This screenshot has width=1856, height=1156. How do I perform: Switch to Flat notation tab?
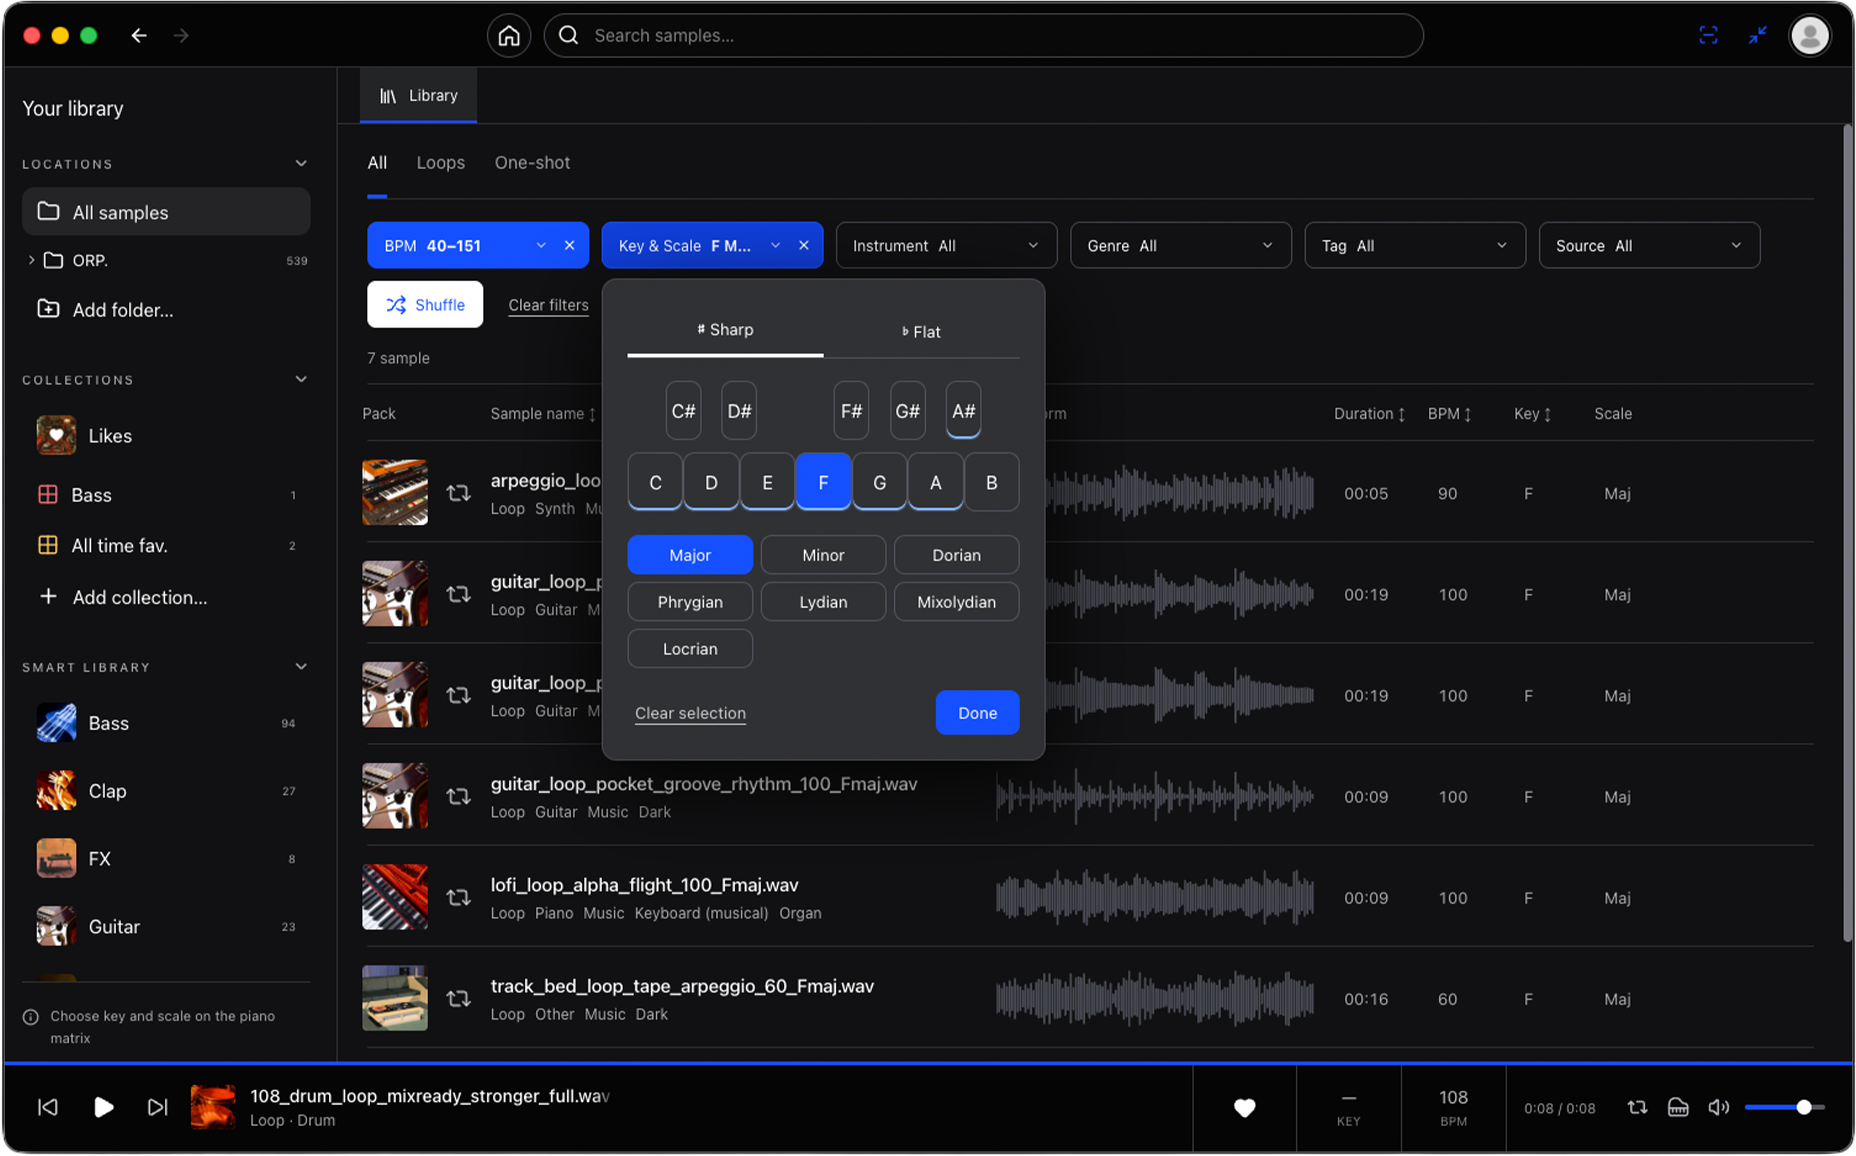921,332
